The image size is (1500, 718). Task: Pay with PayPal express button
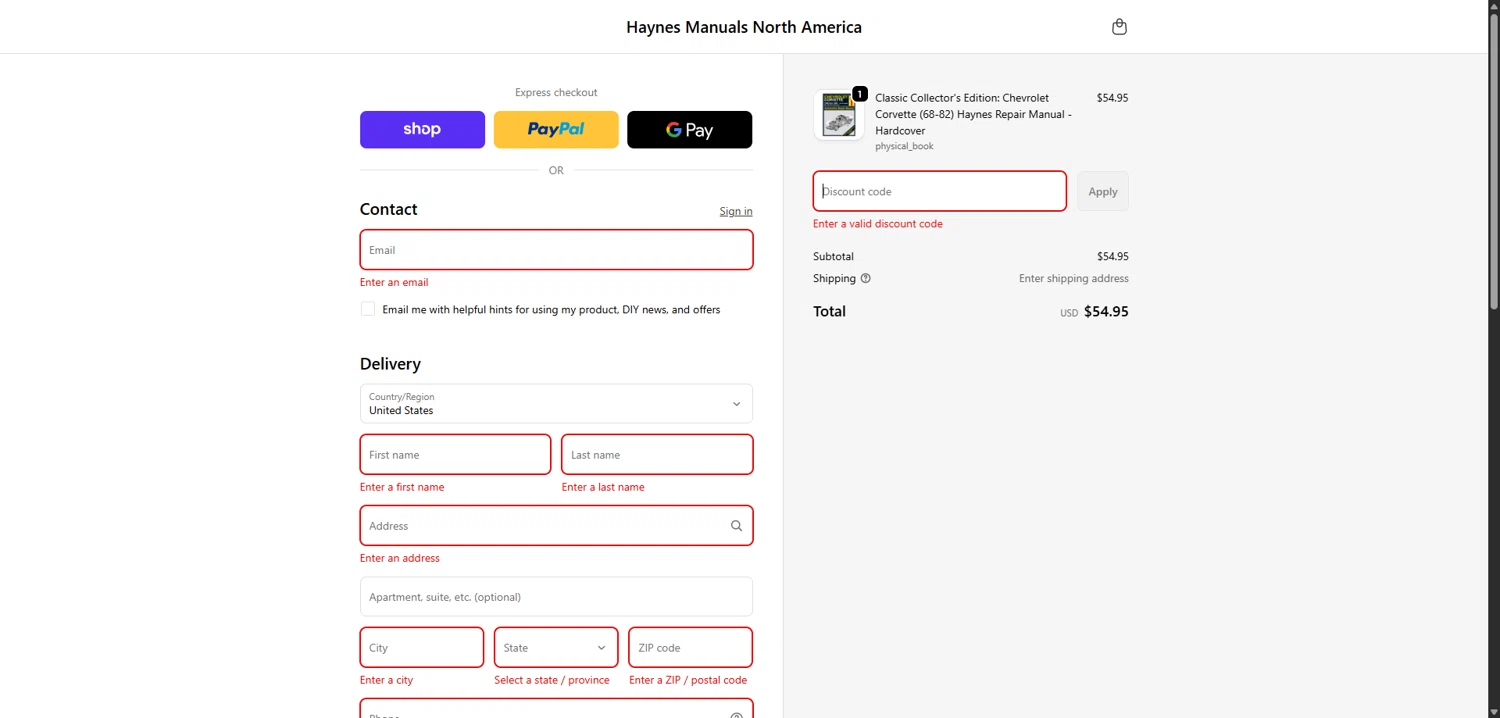click(556, 130)
